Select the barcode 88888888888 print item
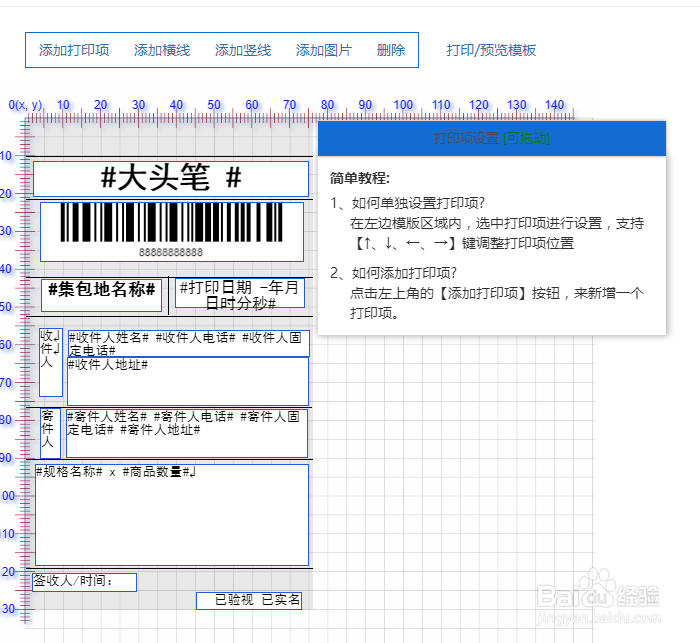The image size is (700, 643). click(172, 232)
